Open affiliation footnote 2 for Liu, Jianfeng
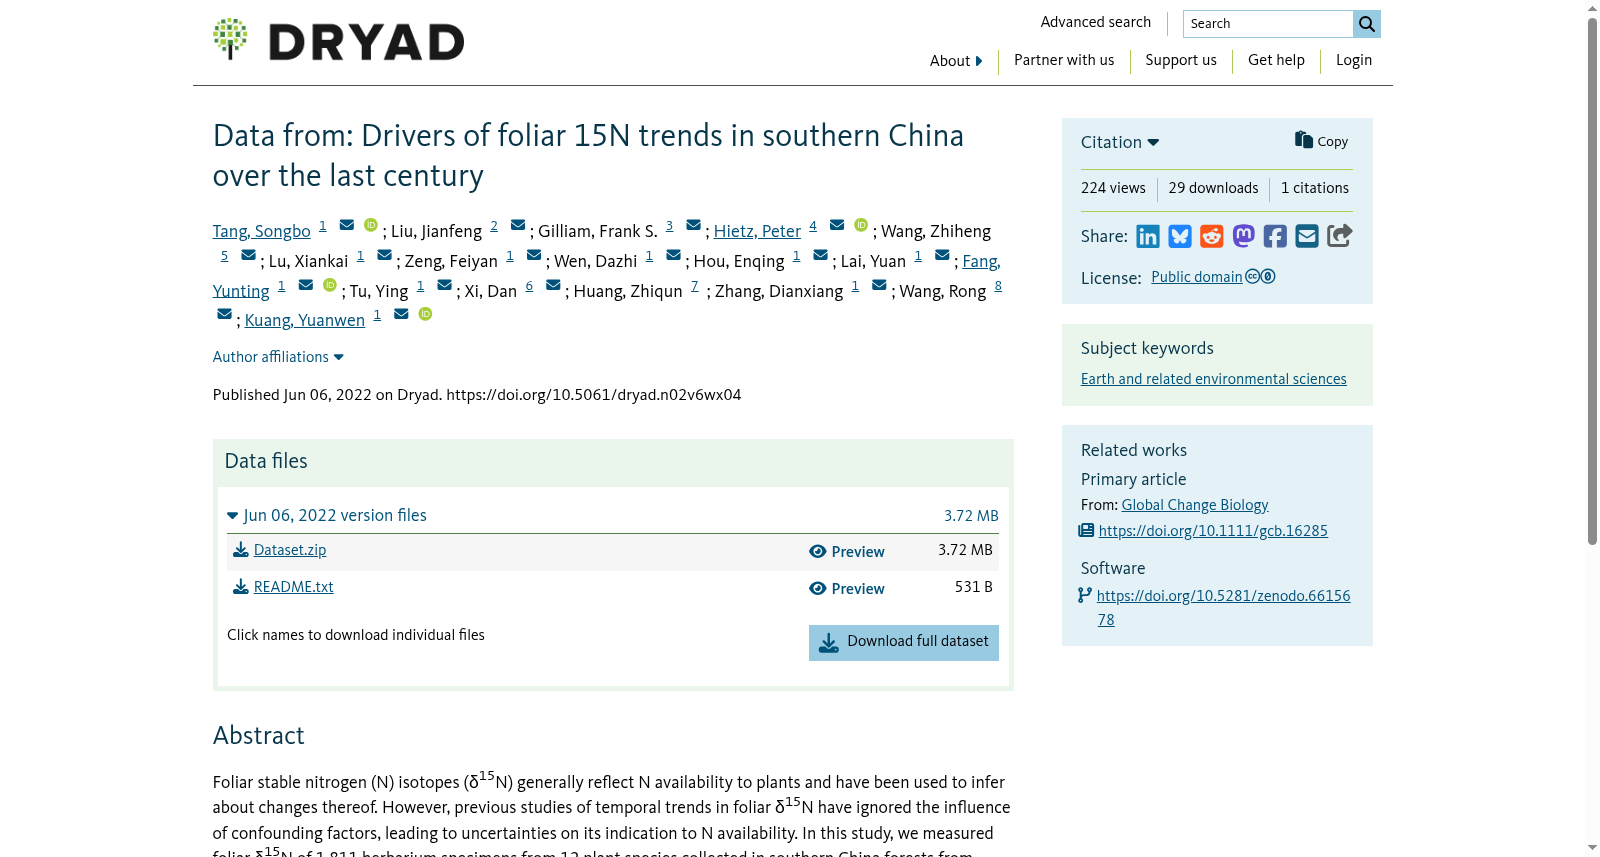The height and width of the screenshot is (857, 1600). (494, 226)
